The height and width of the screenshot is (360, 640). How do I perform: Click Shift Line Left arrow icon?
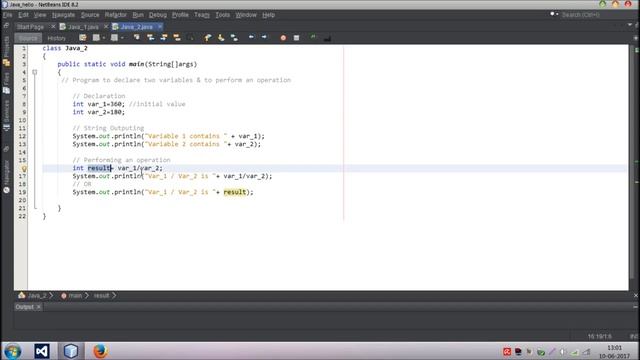point(251,37)
